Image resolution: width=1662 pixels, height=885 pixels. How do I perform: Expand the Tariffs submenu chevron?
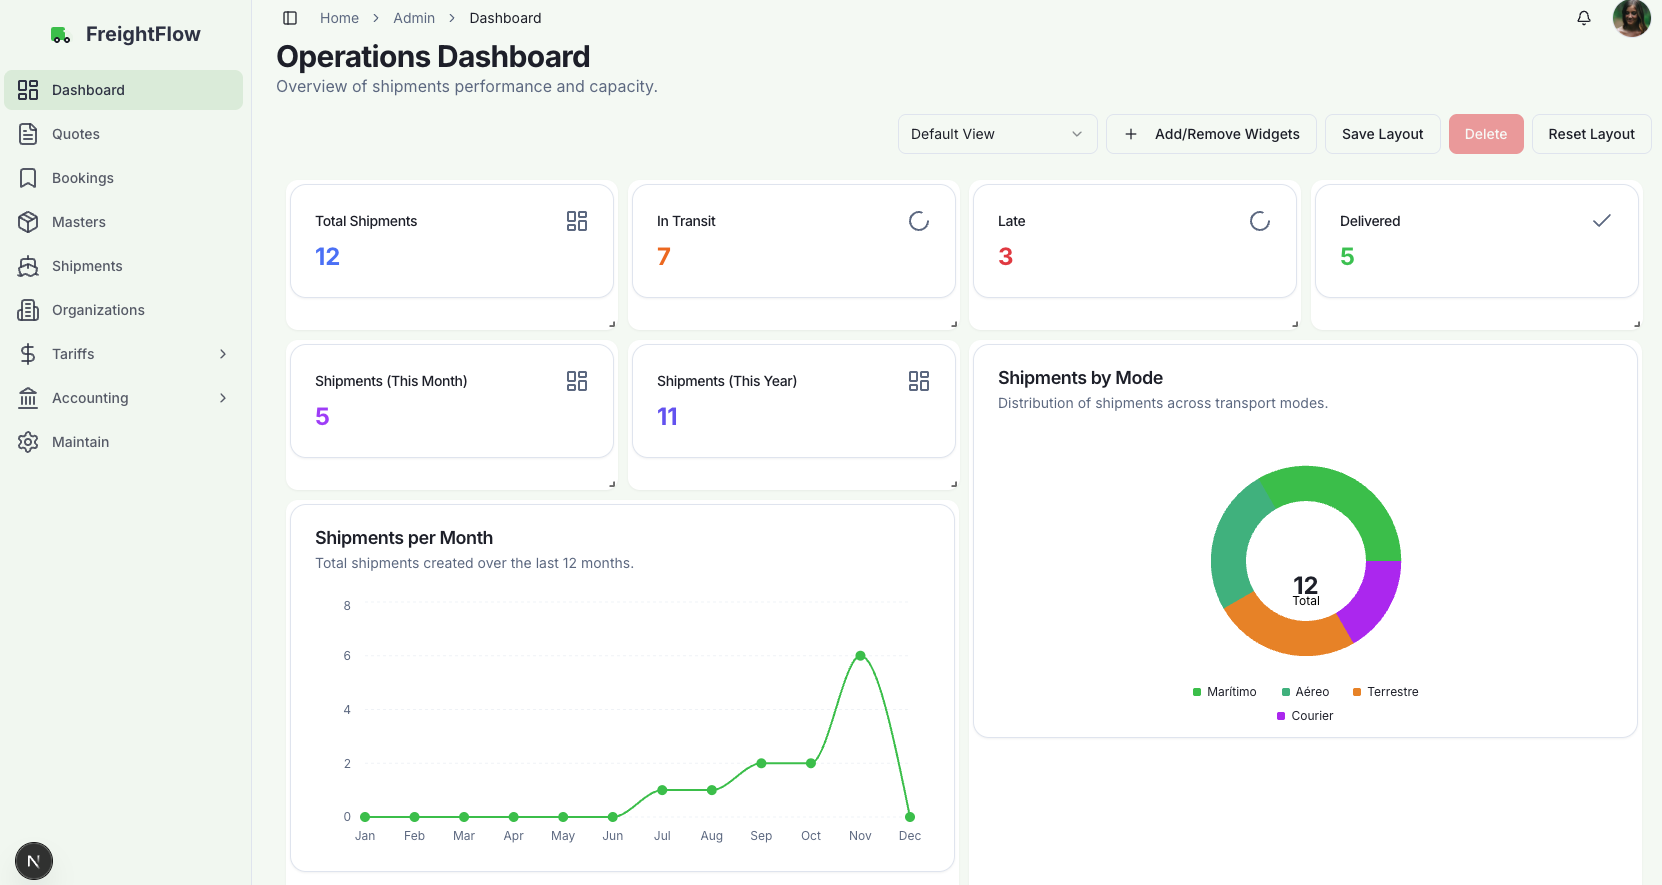(223, 354)
